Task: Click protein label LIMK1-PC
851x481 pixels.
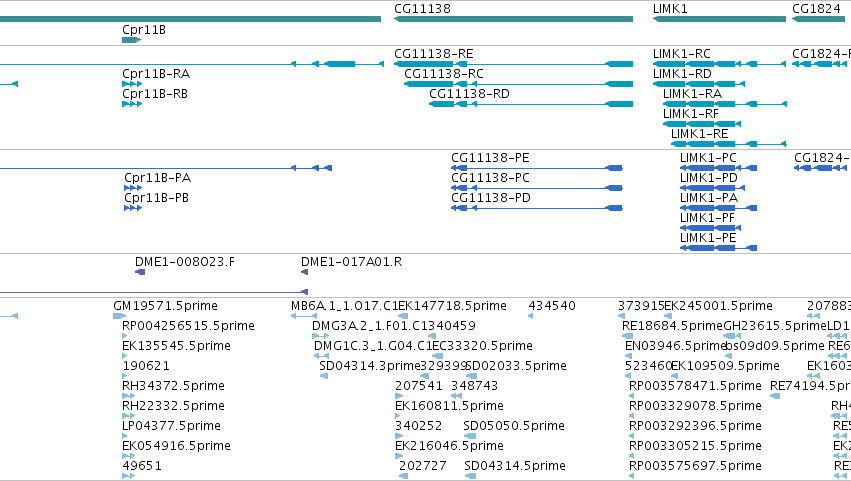Action: click(x=708, y=158)
